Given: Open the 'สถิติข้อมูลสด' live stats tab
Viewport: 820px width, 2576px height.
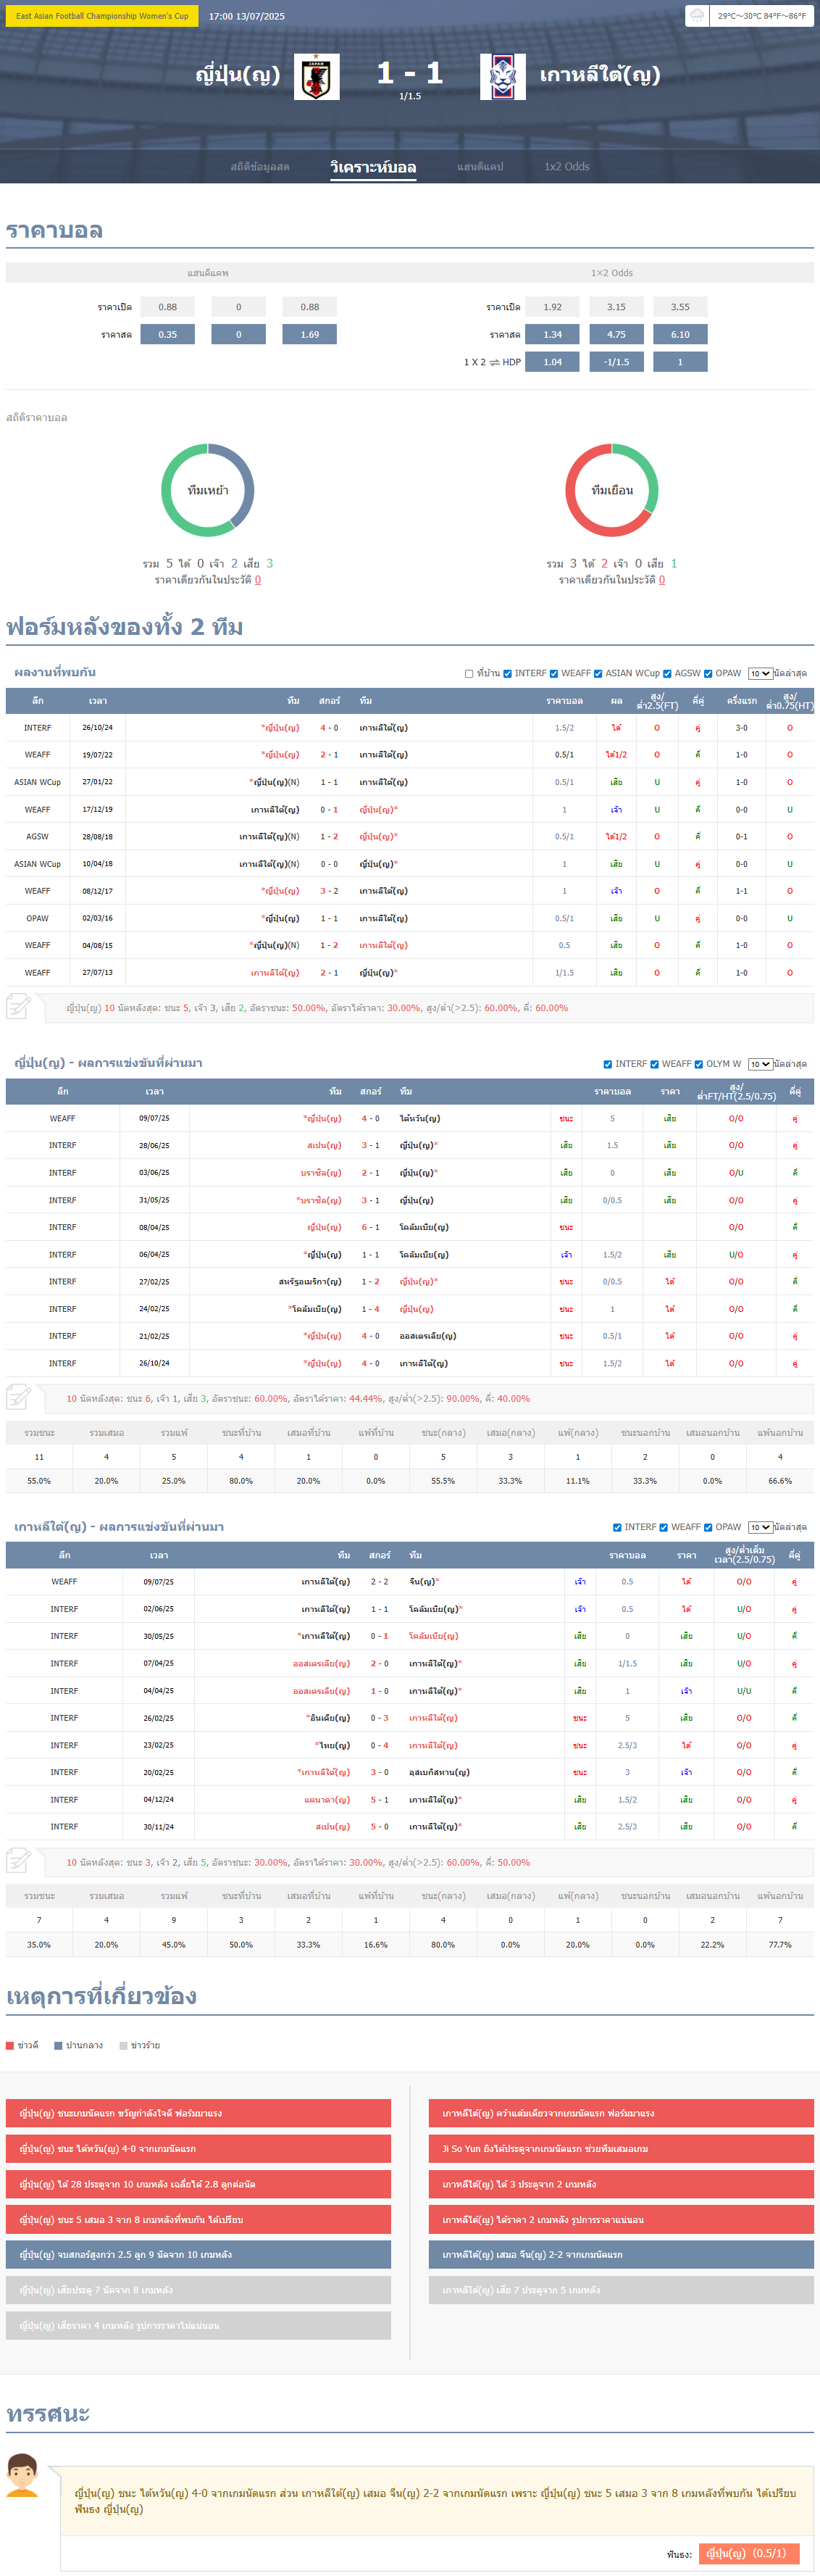Looking at the screenshot, I should [x=260, y=167].
